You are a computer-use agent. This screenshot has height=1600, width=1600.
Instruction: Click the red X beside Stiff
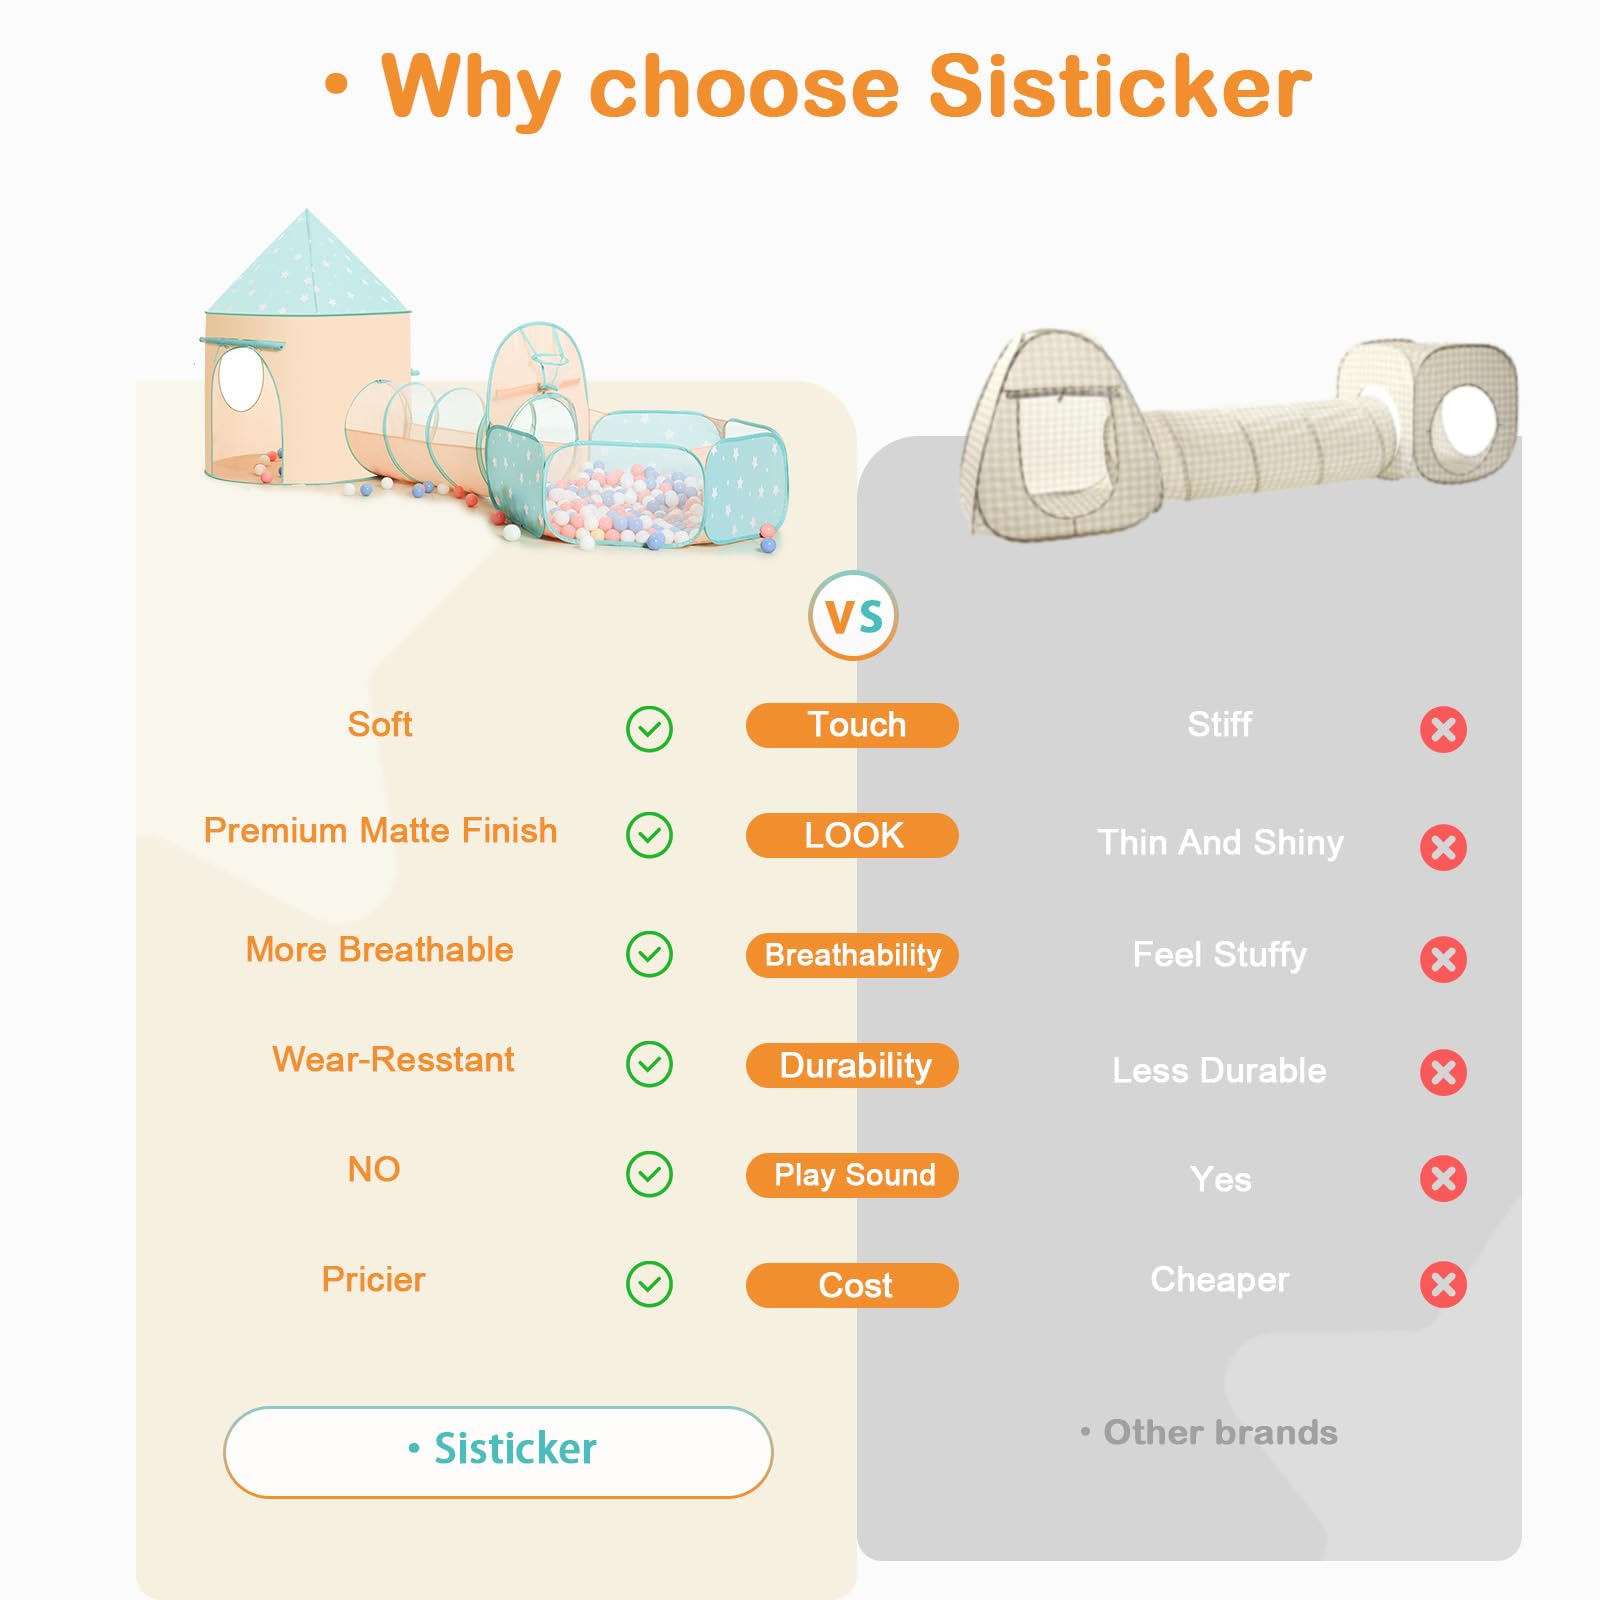click(x=1443, y=729)
